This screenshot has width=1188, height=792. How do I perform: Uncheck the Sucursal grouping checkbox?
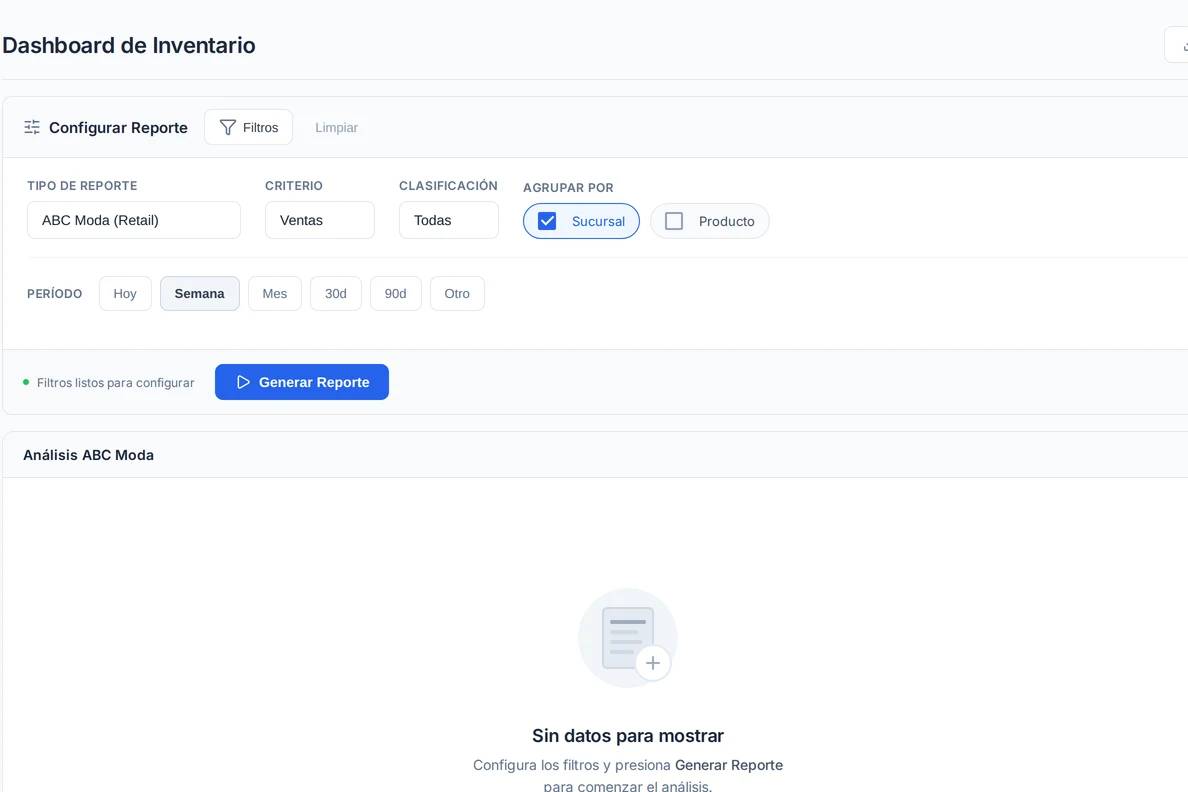pos(547,221)
